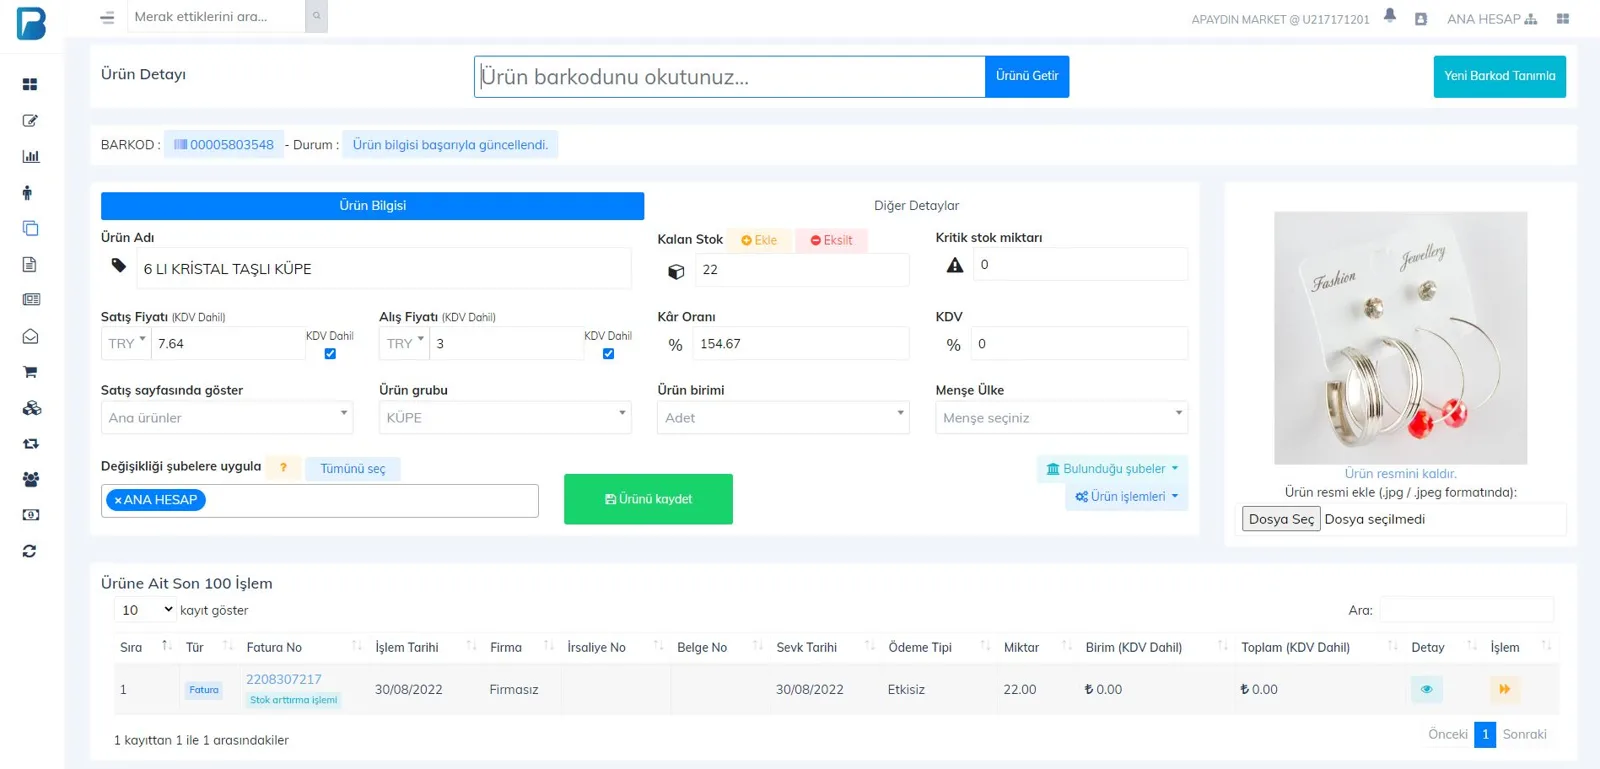Viewport: 1600px width, 769px height.
Task: Expand the Bulunduğu şubeler dropdown
Action: click(1112, 469)
